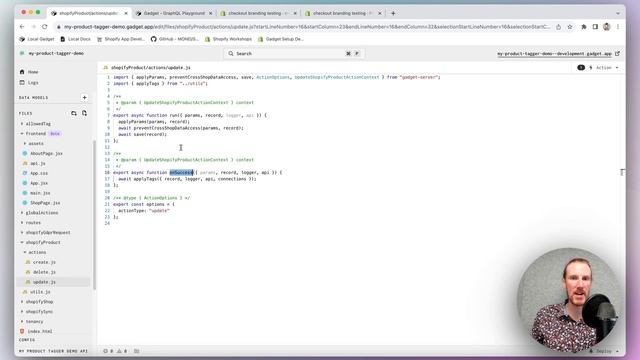Switch to Gadget GraphQL Playground tab

tap(174, 13)
